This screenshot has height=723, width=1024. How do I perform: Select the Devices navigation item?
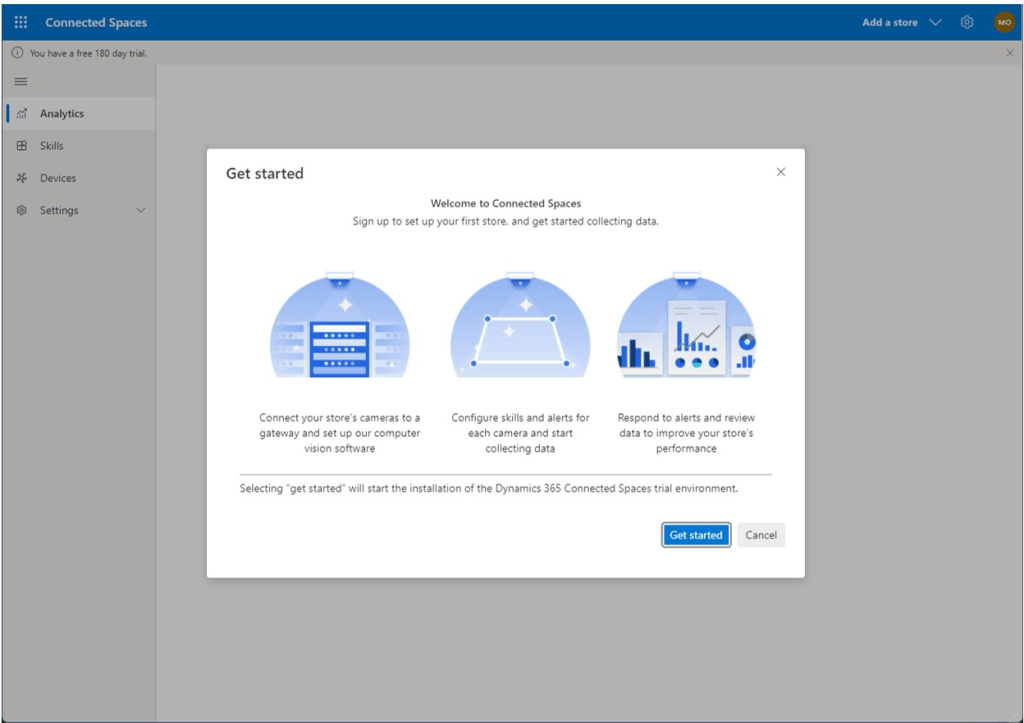coord(58,178)
